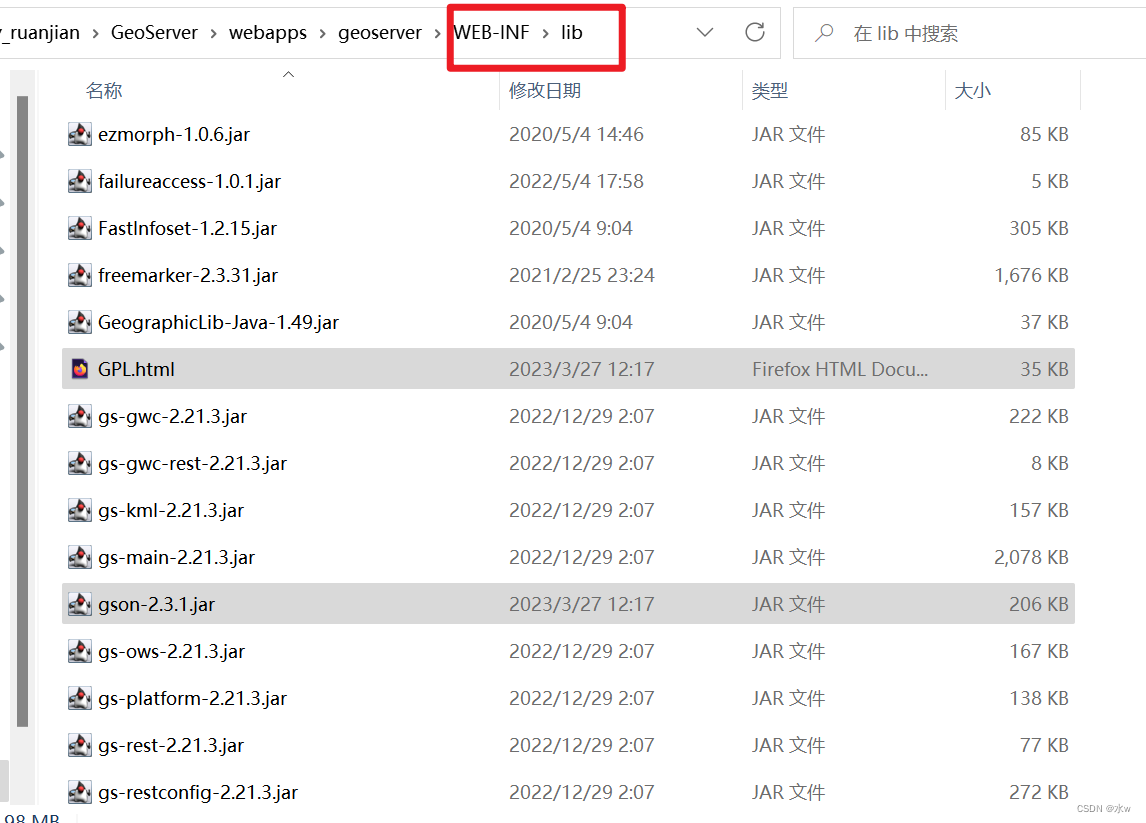Select file name ezmorph-1.0.6.jar
This screenshot has width=1146, height=823.
174,134
